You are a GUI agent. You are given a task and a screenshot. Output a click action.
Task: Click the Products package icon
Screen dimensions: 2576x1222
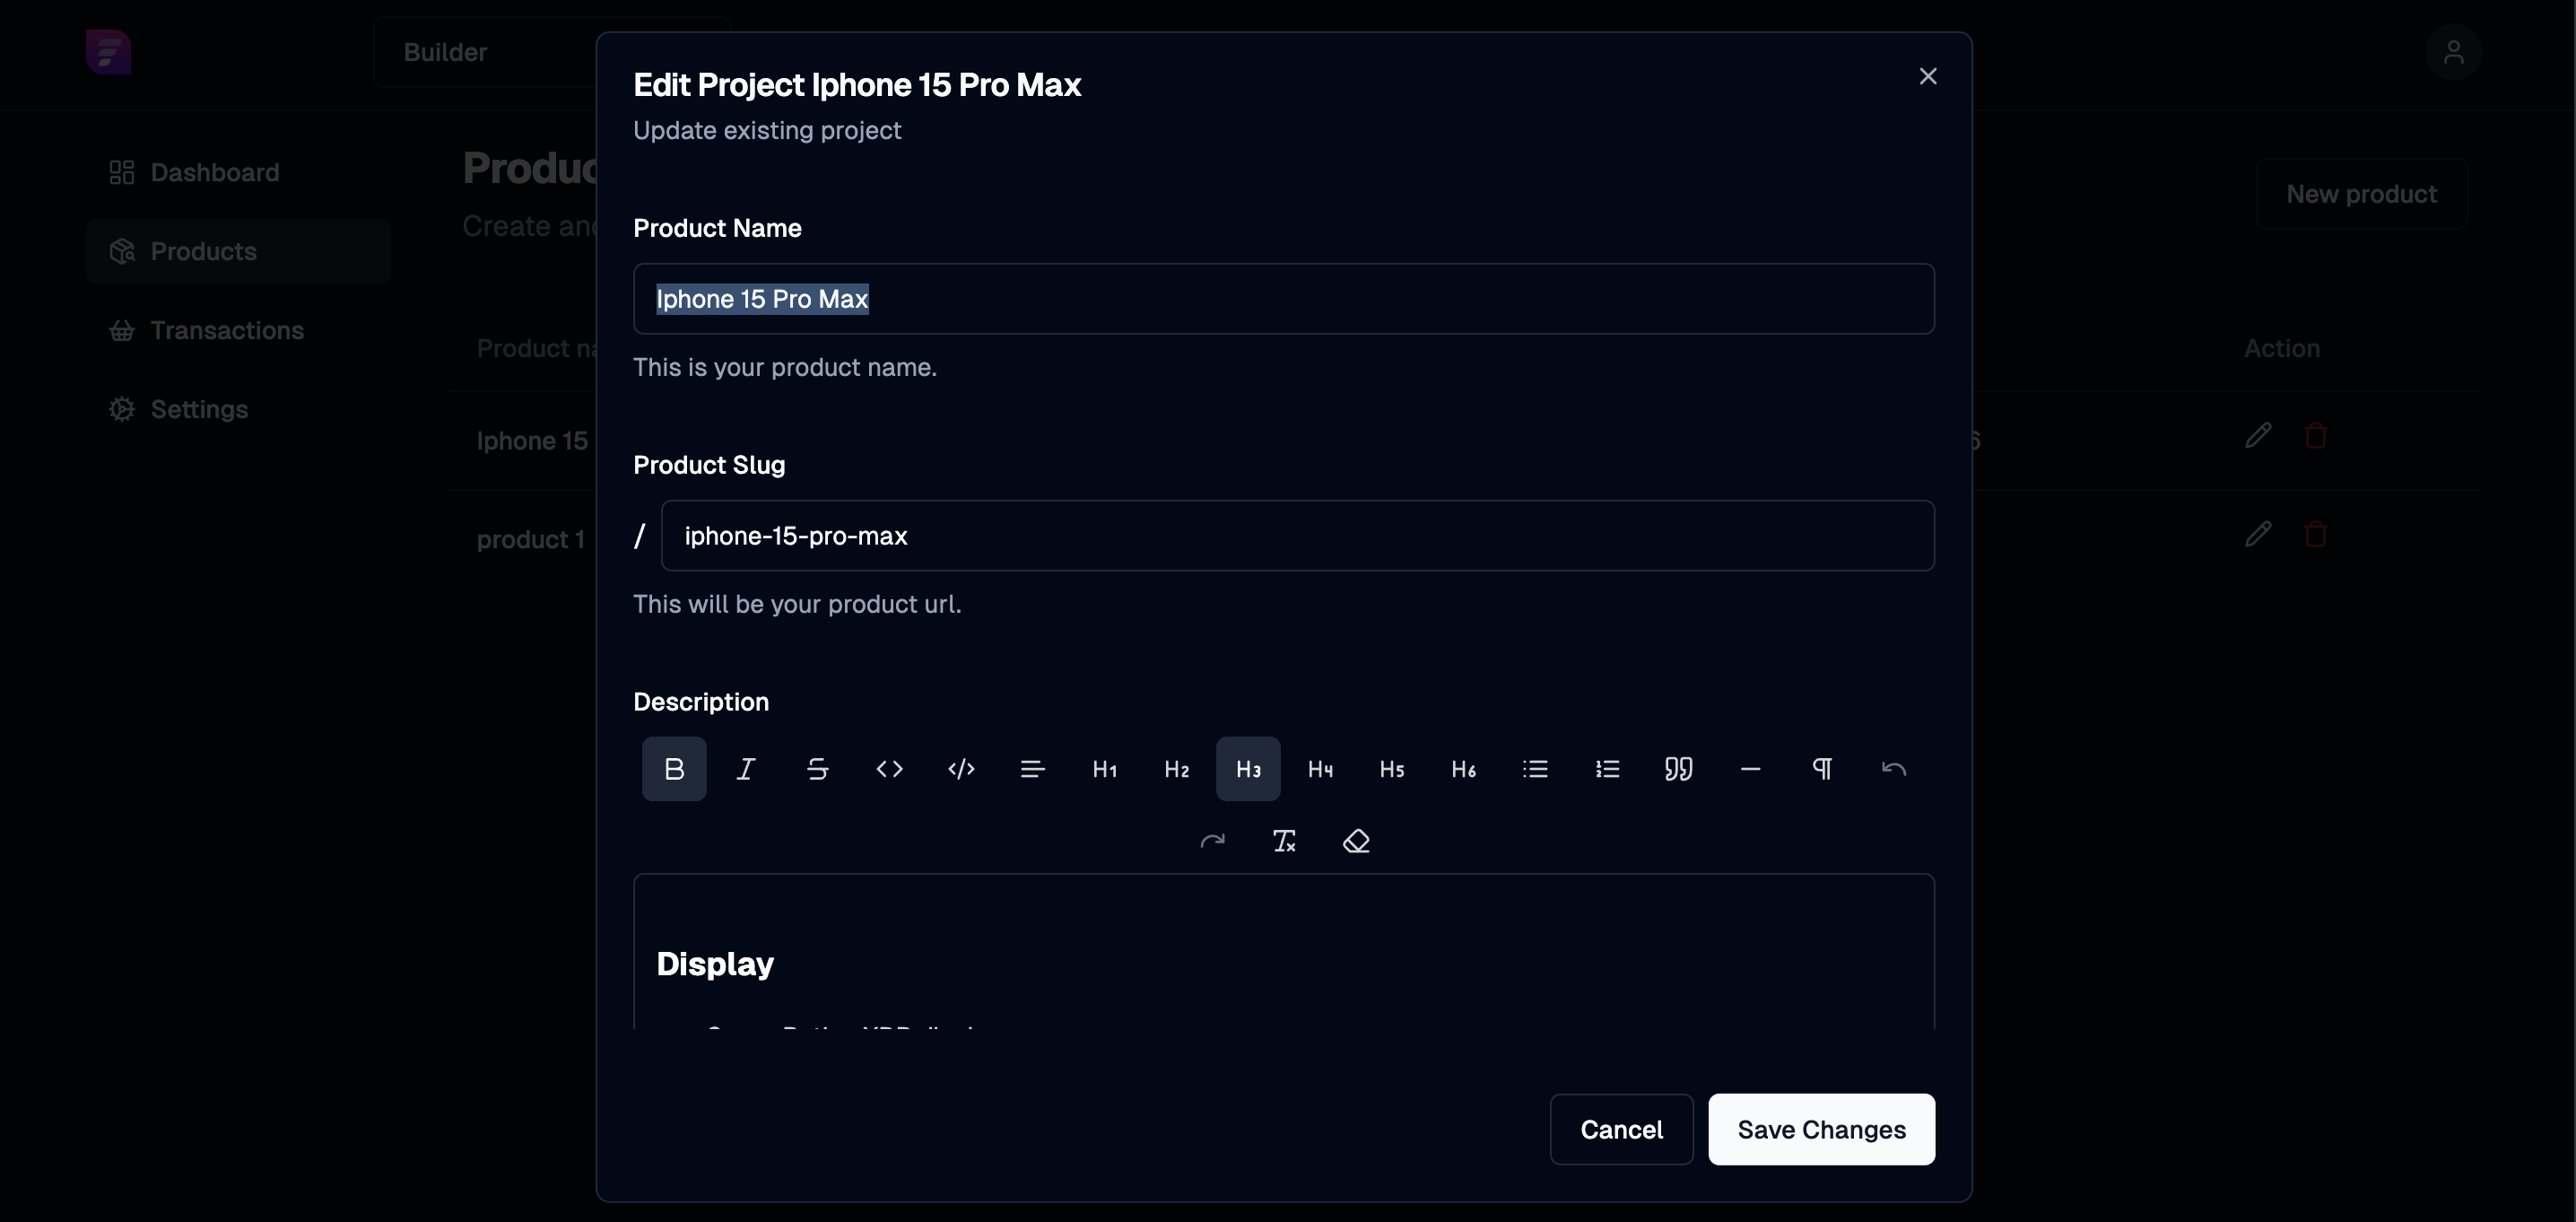coord(122,251)
